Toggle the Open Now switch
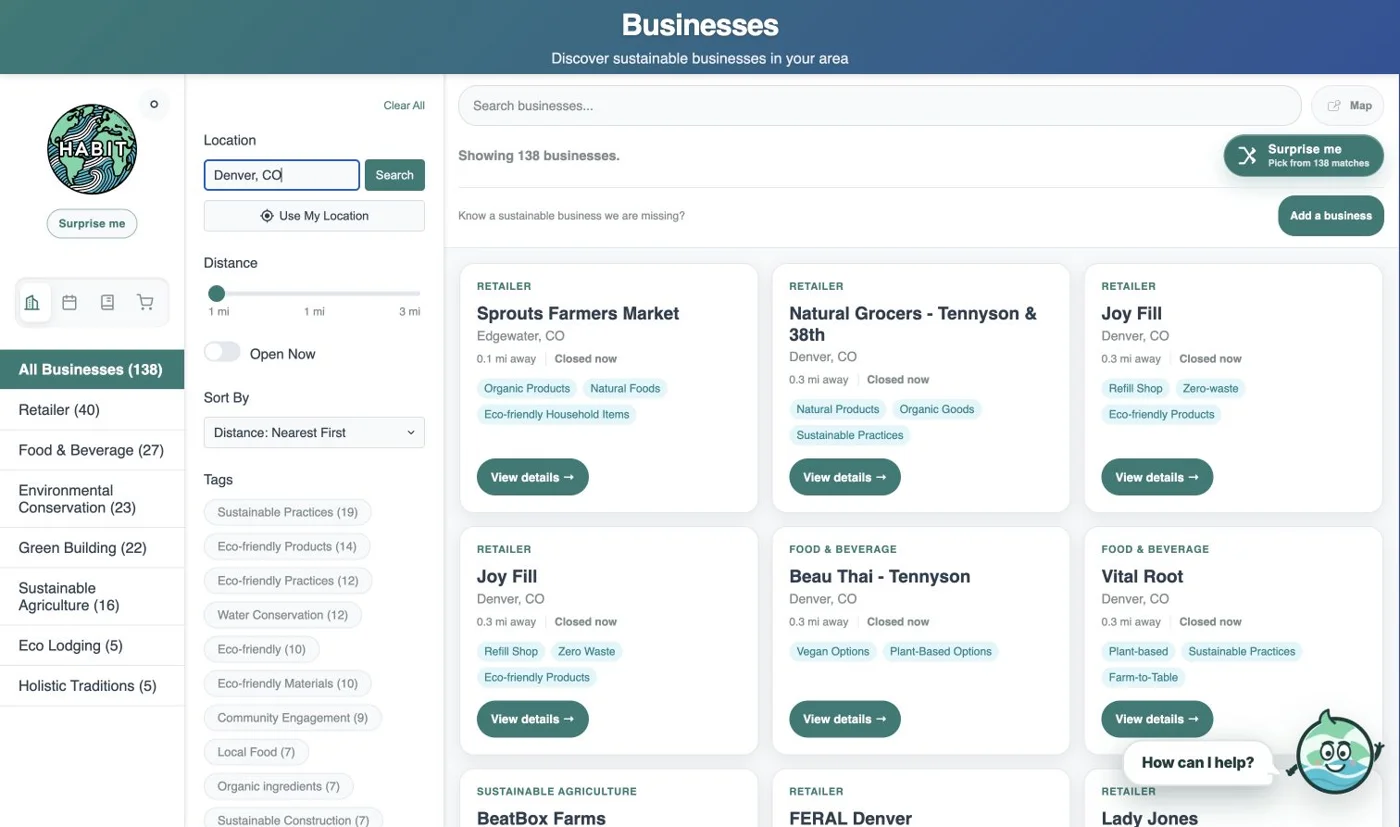The image size is (1400, 827). pyautogui.click(x=222, y=353)
